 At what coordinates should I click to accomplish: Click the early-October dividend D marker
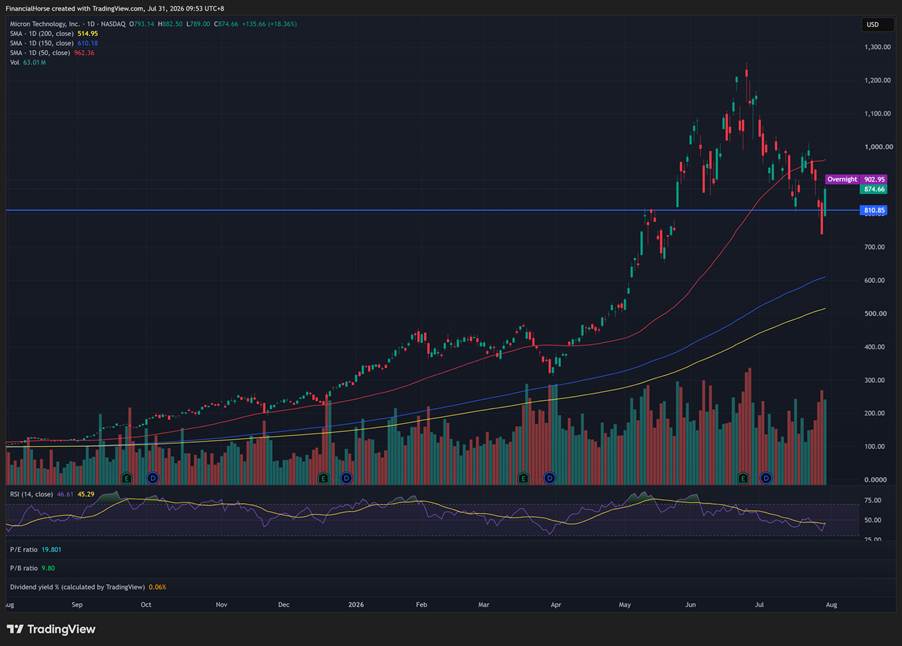(x=152, y=478)
